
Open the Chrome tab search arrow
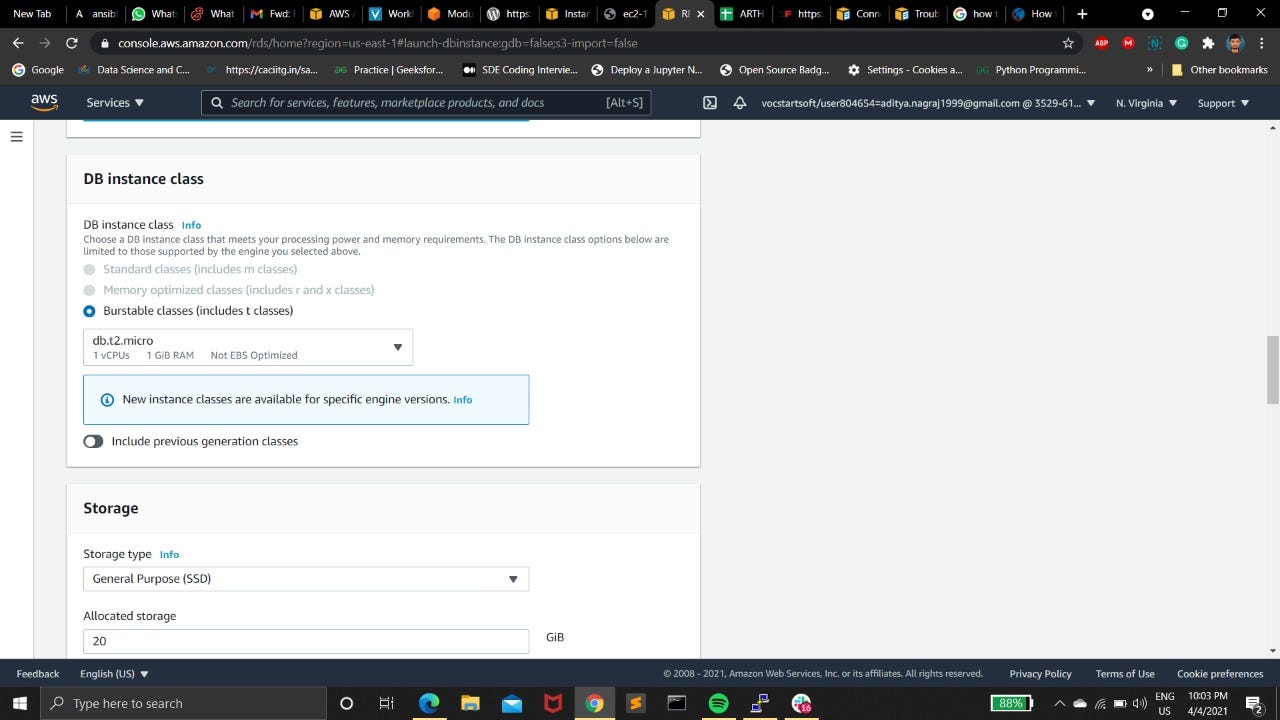[x=1148, y=14]
